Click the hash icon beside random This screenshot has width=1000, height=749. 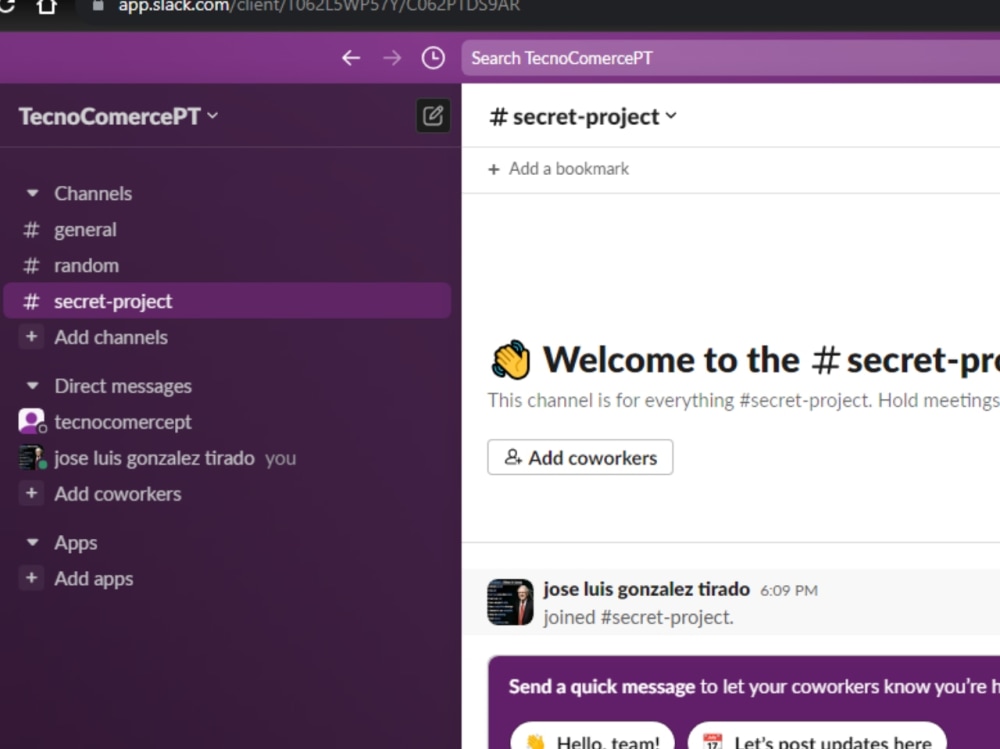31,265
